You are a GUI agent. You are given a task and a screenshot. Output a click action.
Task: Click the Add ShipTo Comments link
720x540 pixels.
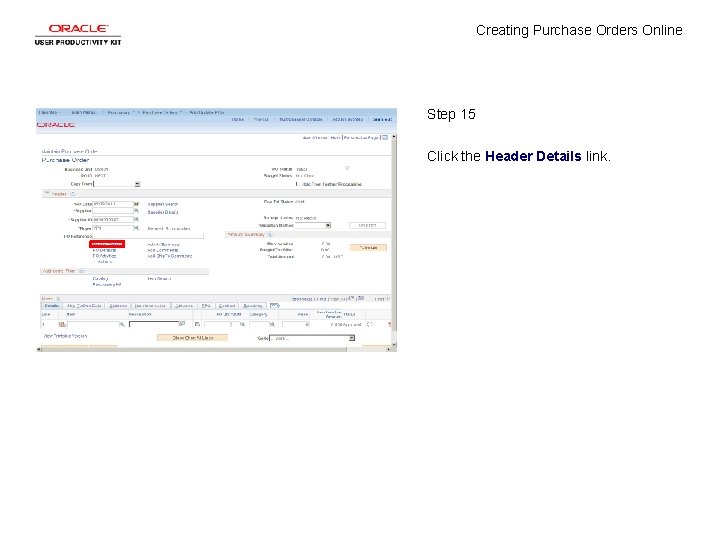click(x=170, y=256)
